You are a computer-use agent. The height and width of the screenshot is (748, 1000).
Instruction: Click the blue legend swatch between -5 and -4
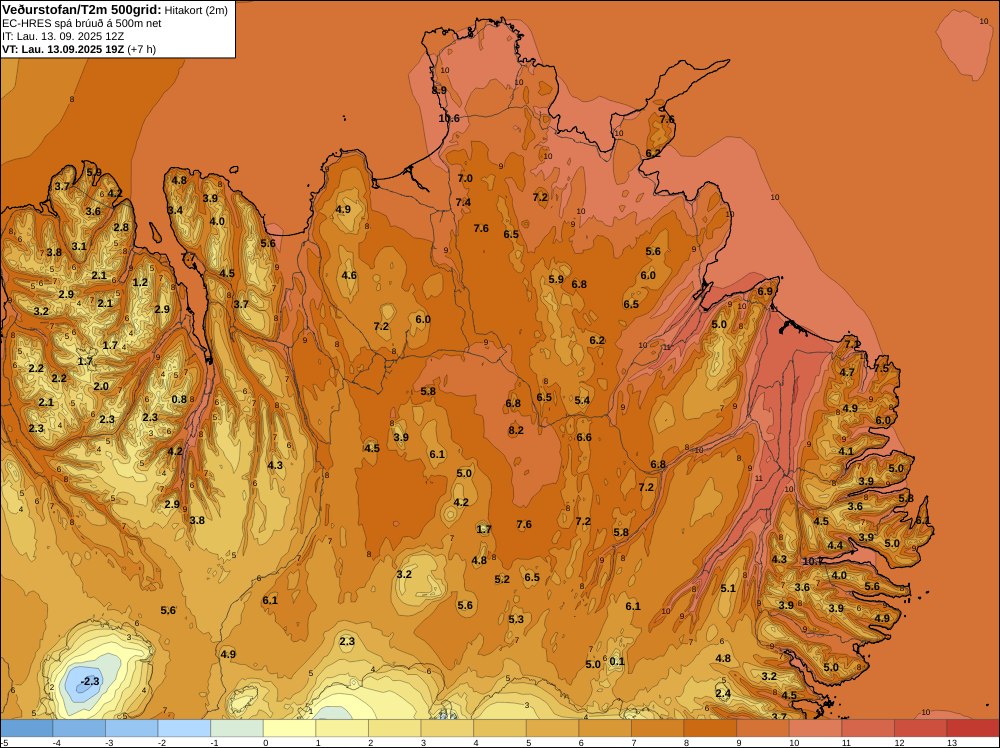27,728
